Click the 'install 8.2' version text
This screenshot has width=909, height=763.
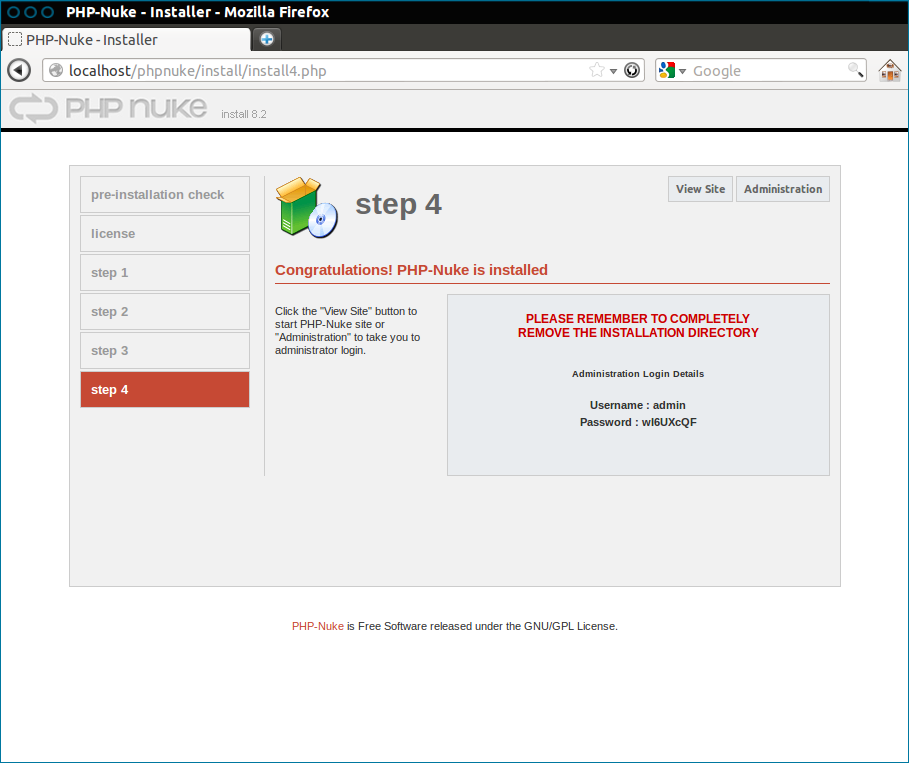click(x=243, y=114)
